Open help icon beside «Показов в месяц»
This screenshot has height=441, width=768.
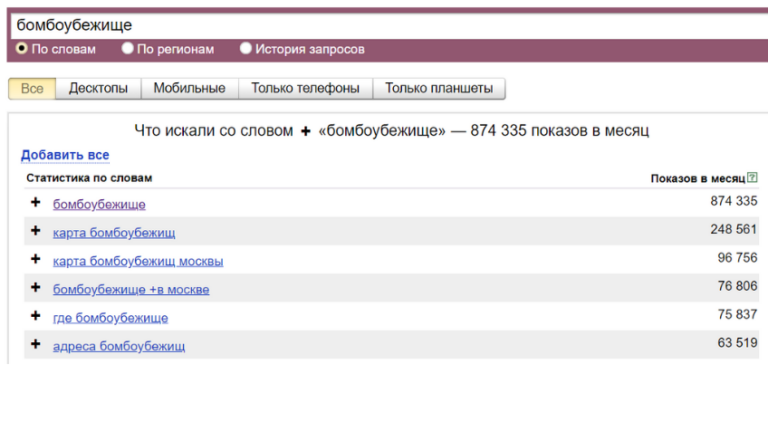[x=752, y=178]
